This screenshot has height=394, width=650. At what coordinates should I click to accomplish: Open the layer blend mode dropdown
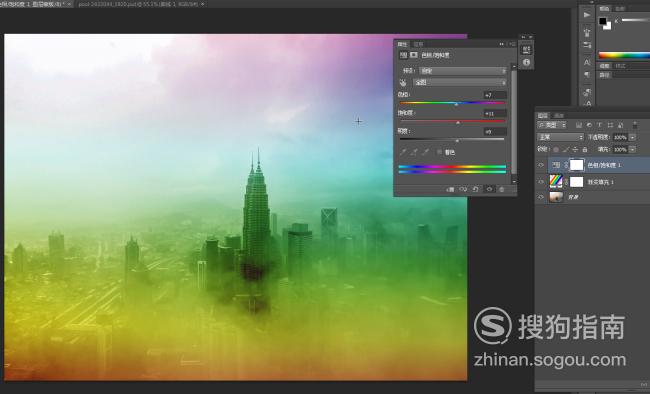click(560, 137)
